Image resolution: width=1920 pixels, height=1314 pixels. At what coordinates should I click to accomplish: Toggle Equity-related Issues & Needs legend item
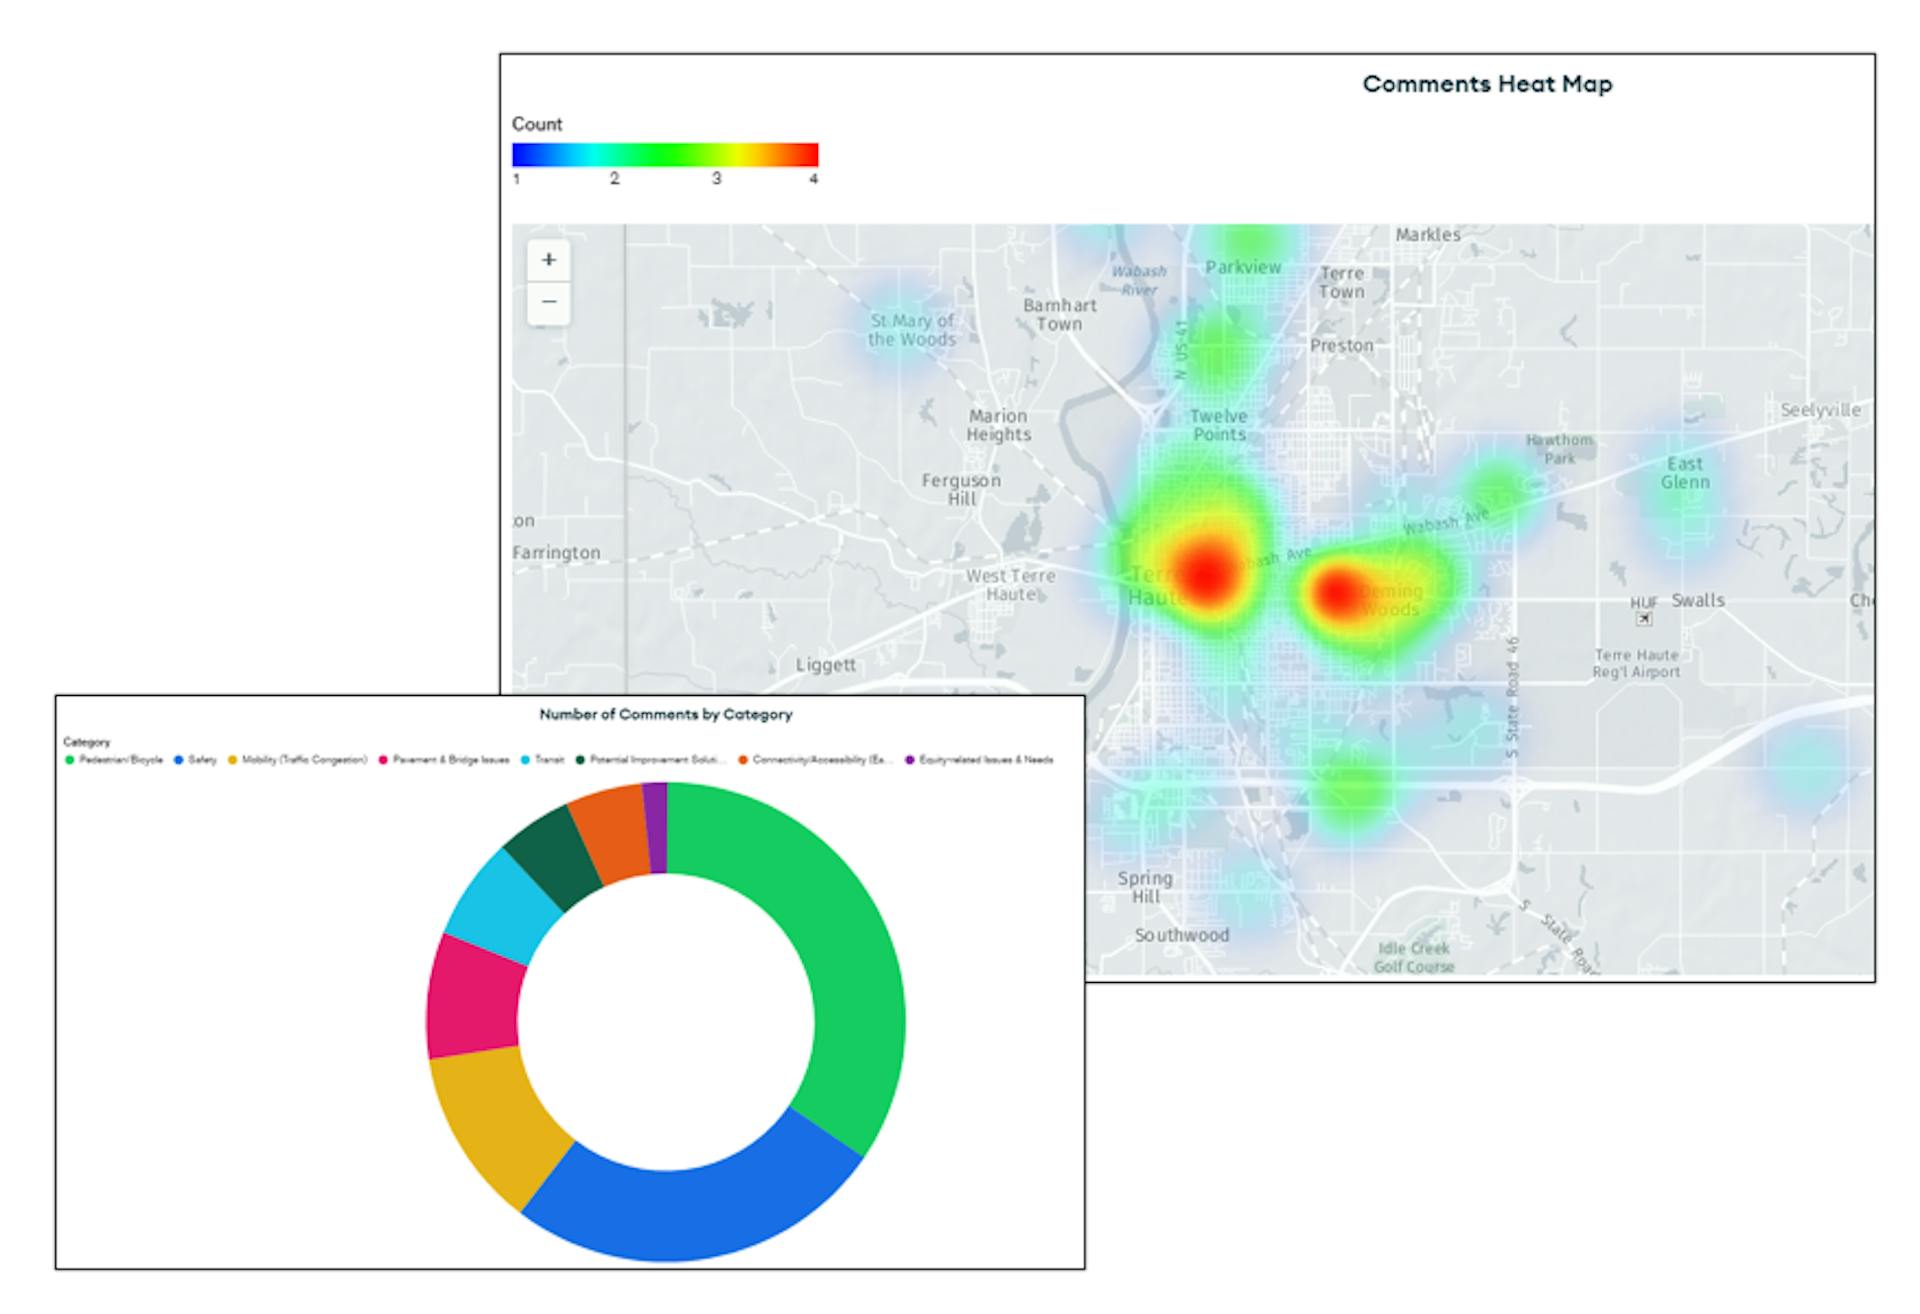click(980, 760)
